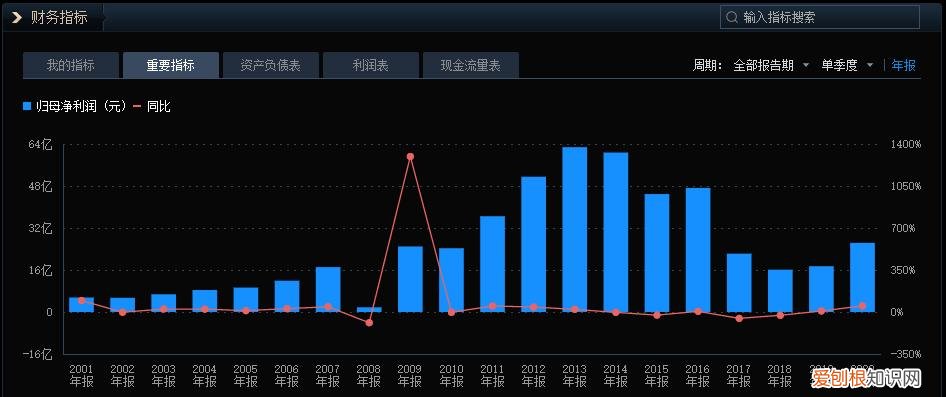Image resolution: width=946 pixels, height=397 pixels.
Task: Click the 2013 年报 axis label
Action: (x=574, y=375)
